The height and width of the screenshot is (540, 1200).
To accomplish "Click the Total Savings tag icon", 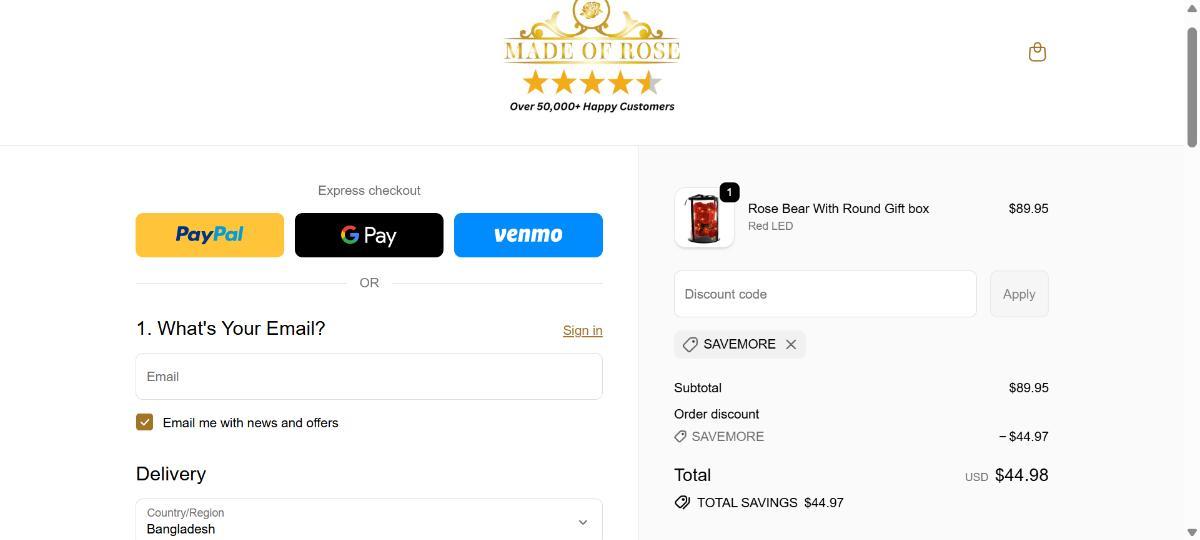I will pyautogui.click(x=682, y=502).
